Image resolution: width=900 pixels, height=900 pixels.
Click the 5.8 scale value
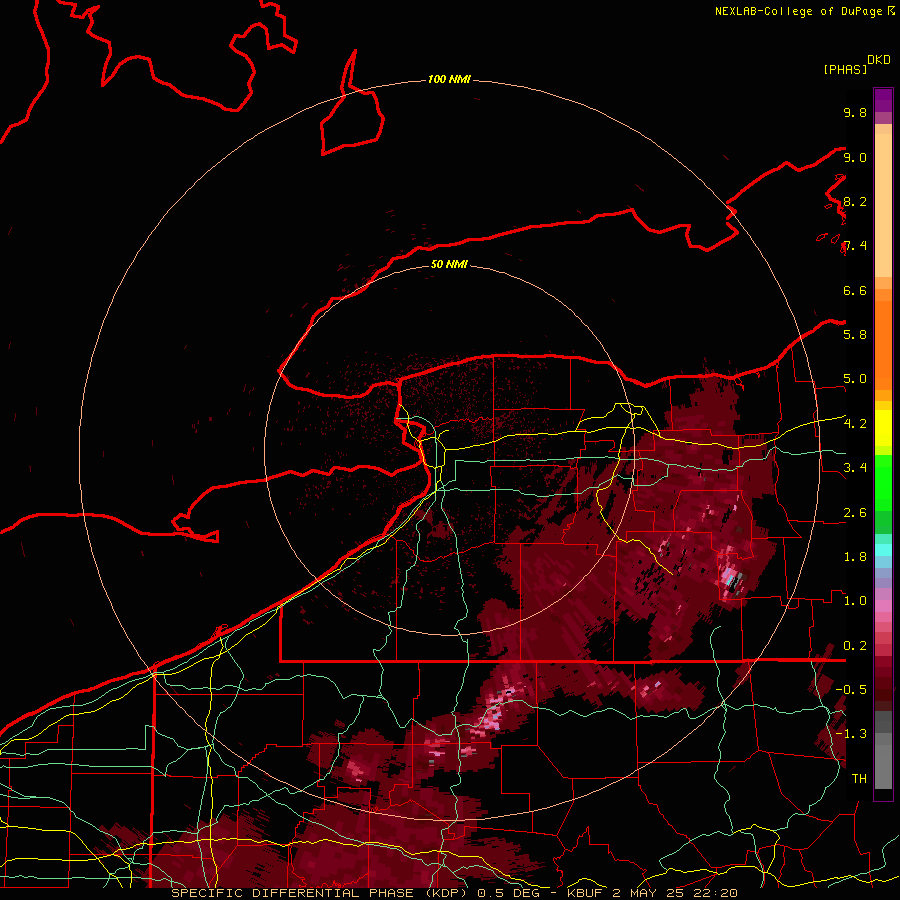point(855,335)
